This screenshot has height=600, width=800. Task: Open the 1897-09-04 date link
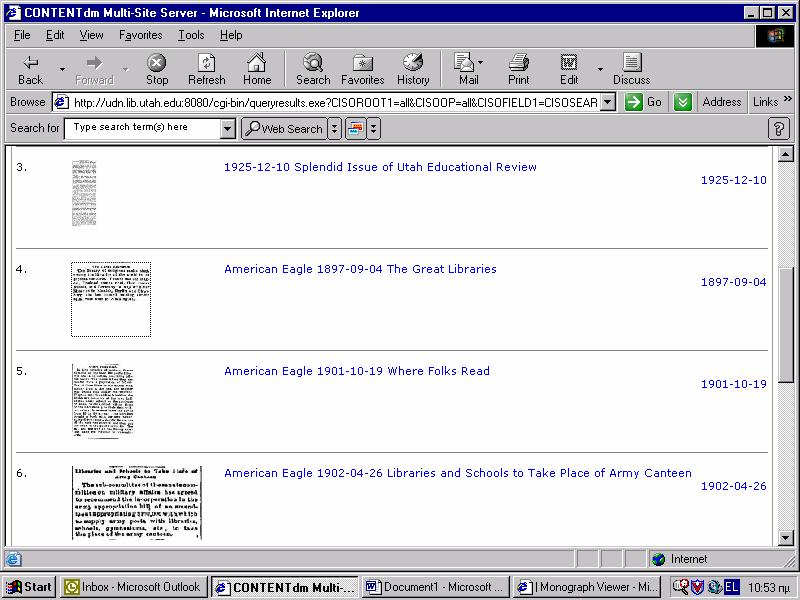[x=734, y=282]
